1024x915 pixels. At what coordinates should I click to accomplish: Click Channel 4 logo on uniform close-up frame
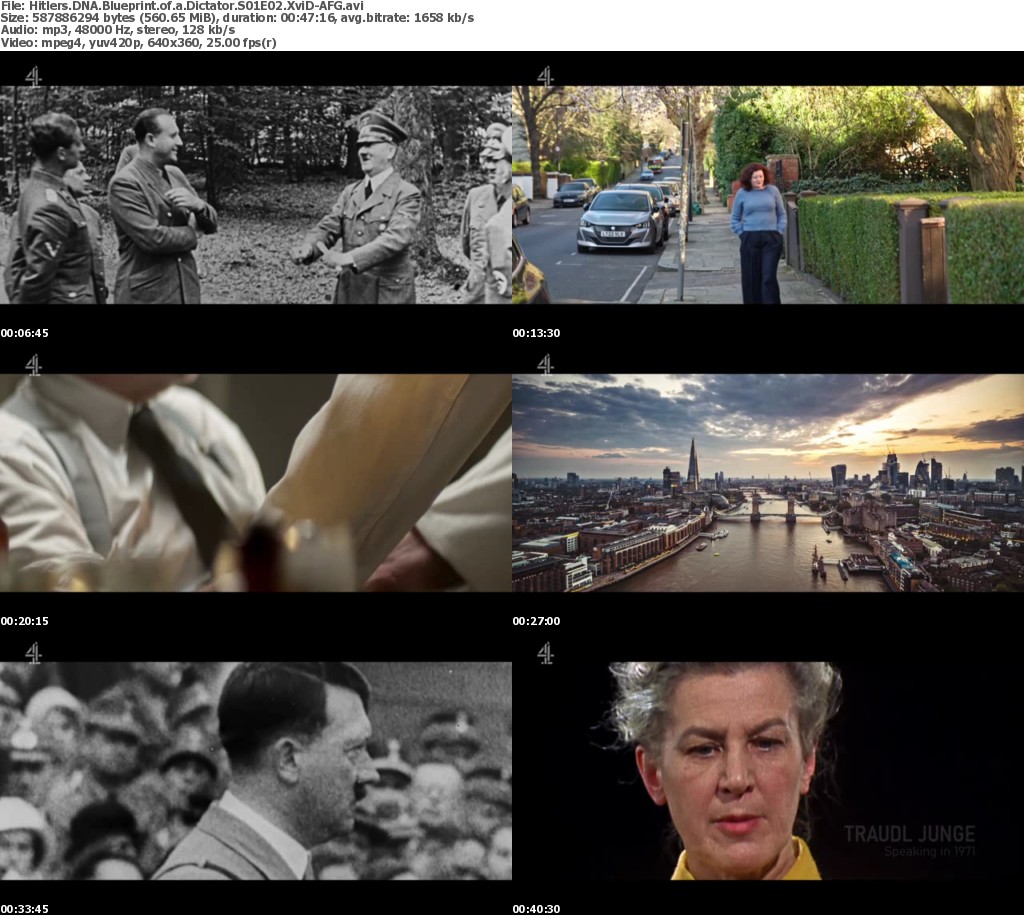pyautogui.click(x=33, y=365)
